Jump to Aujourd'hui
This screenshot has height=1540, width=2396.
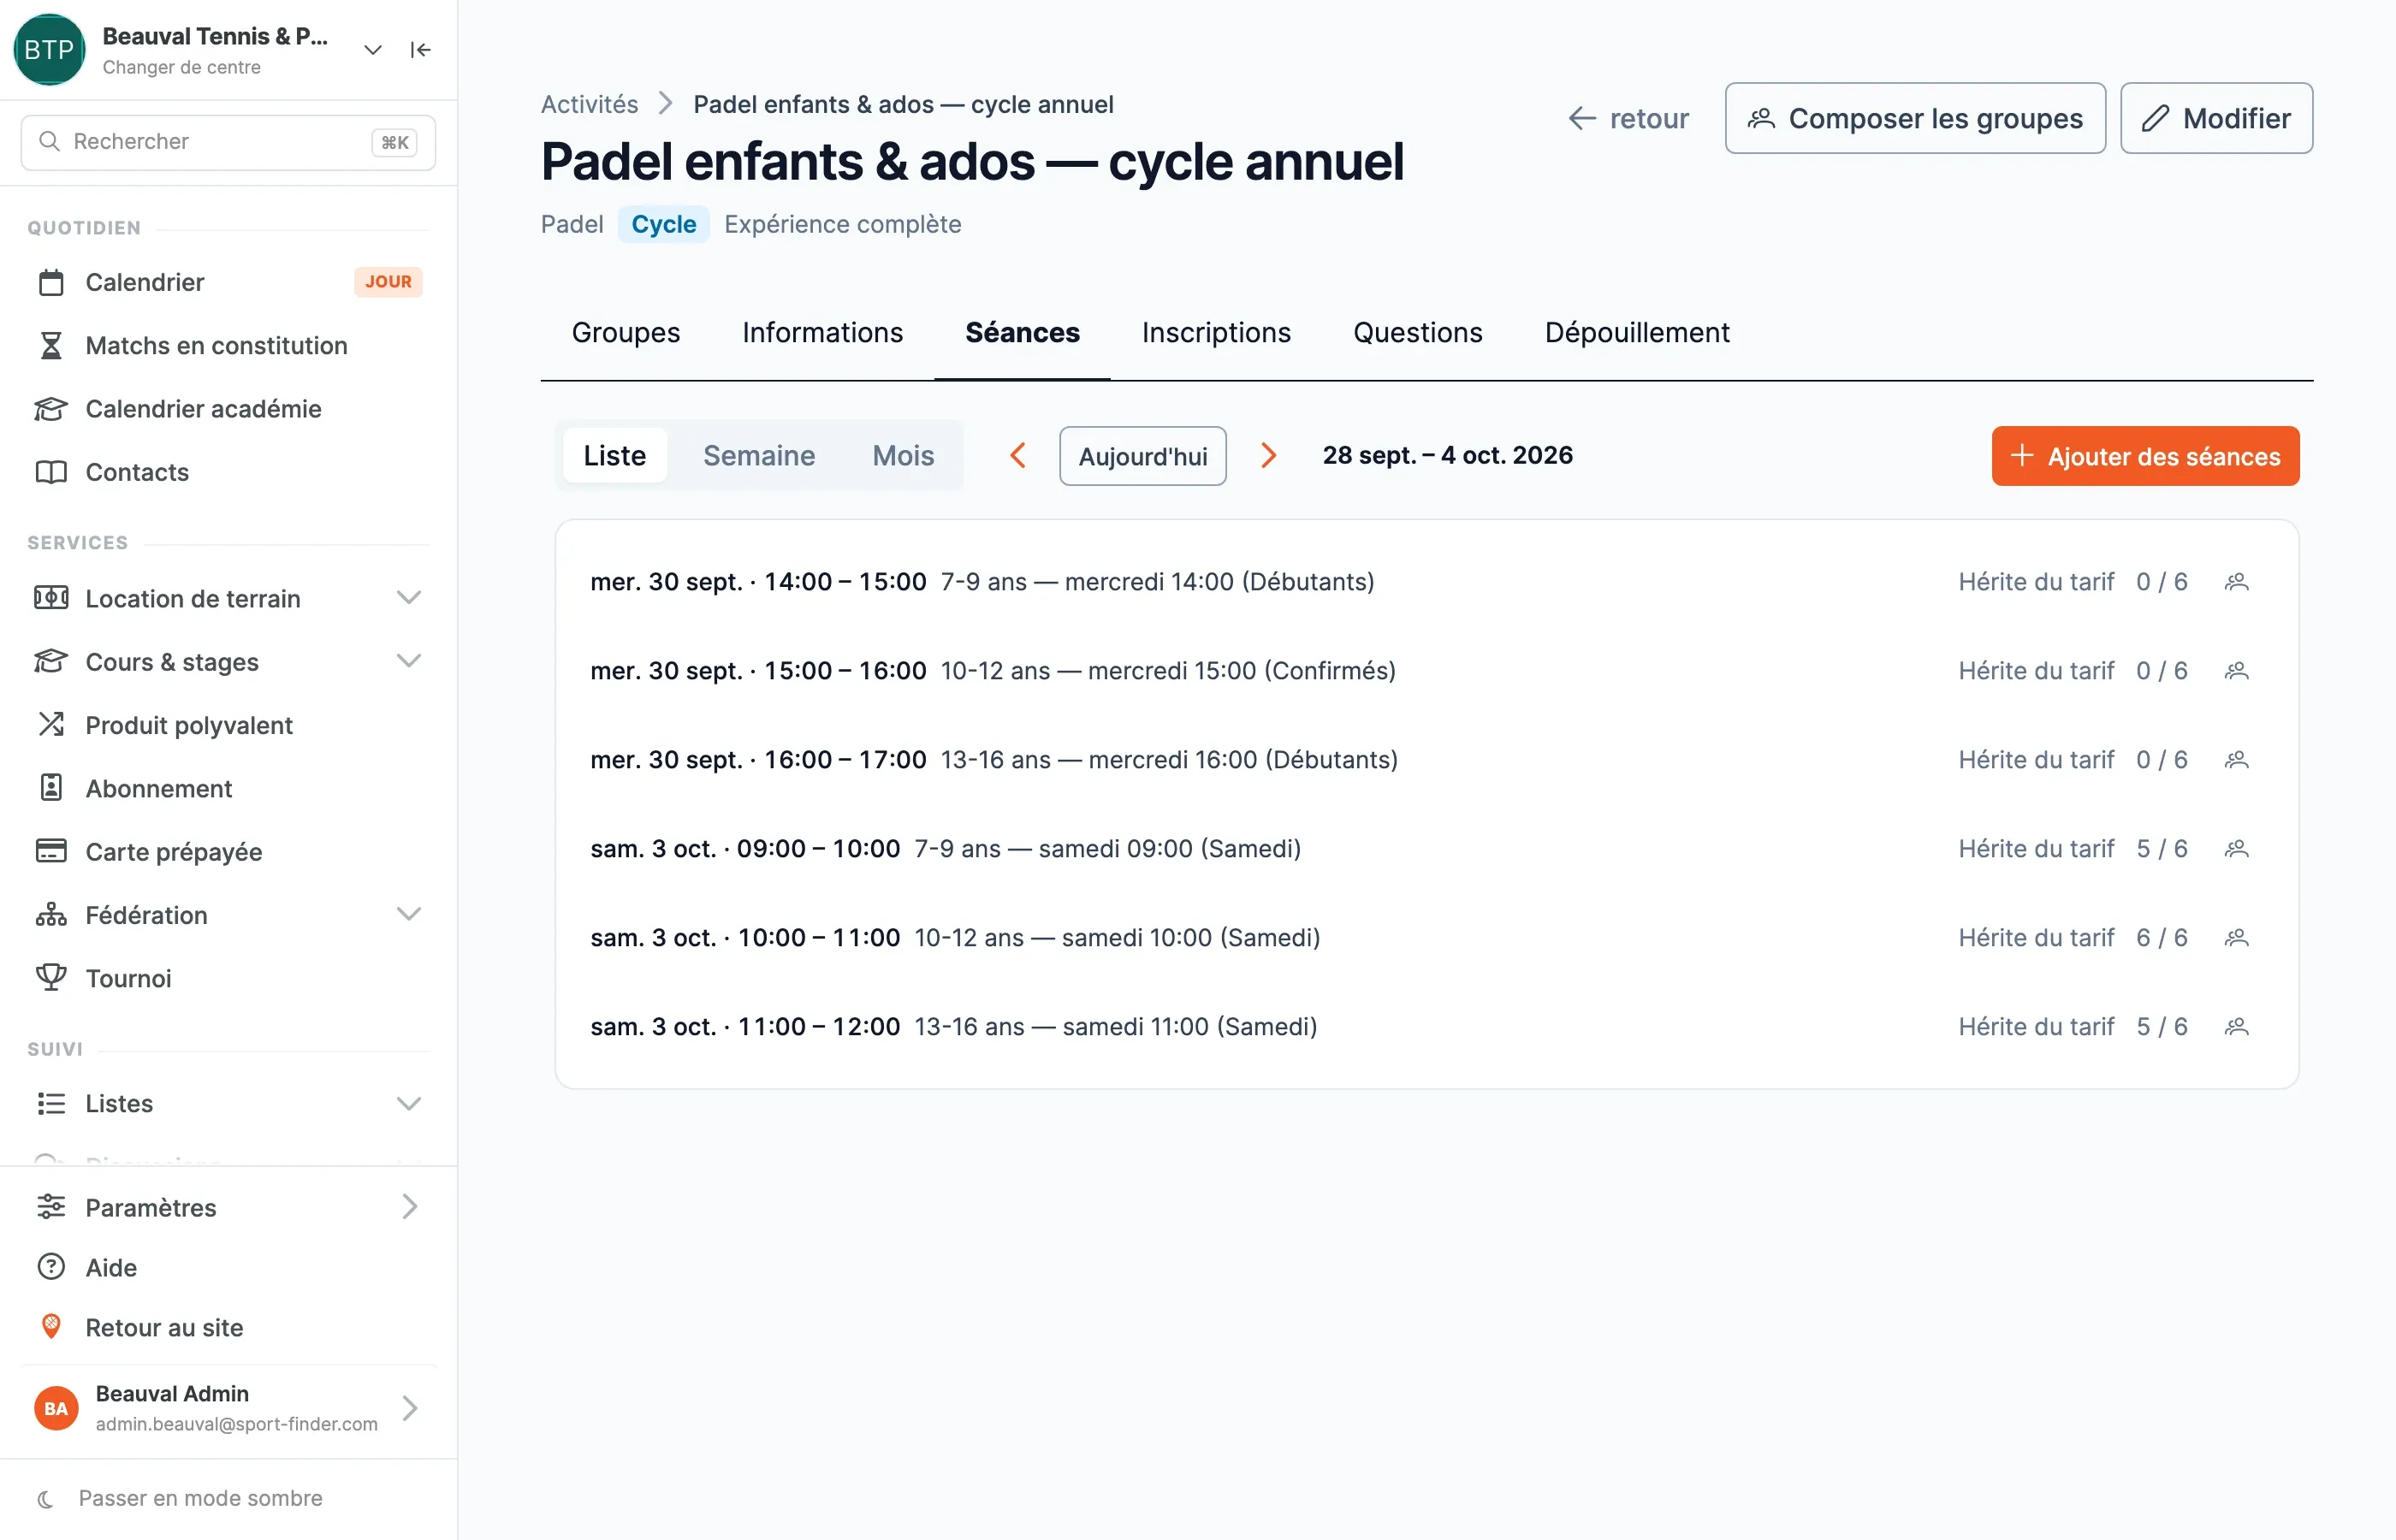[1142, 456]
